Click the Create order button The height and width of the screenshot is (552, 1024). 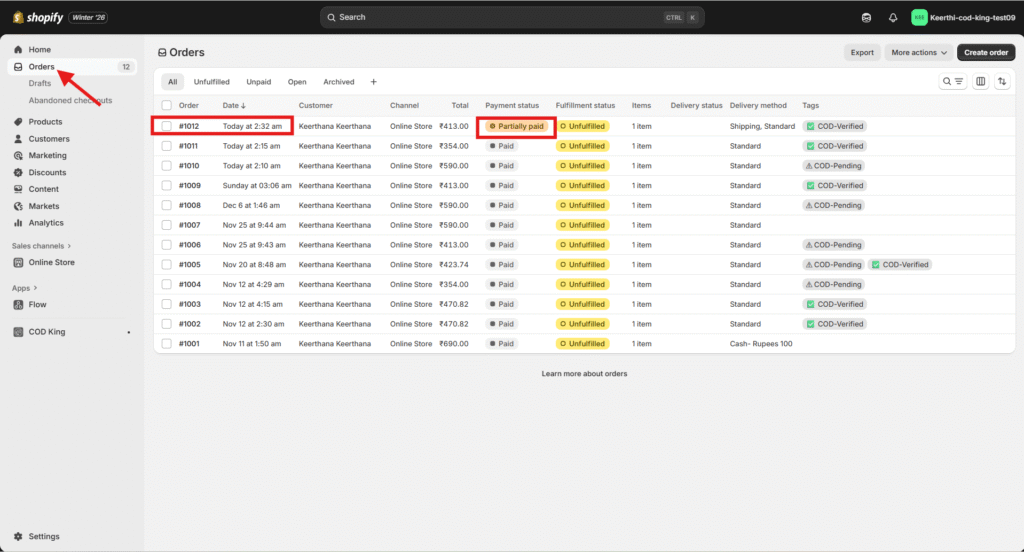click(x=985, y=53)
